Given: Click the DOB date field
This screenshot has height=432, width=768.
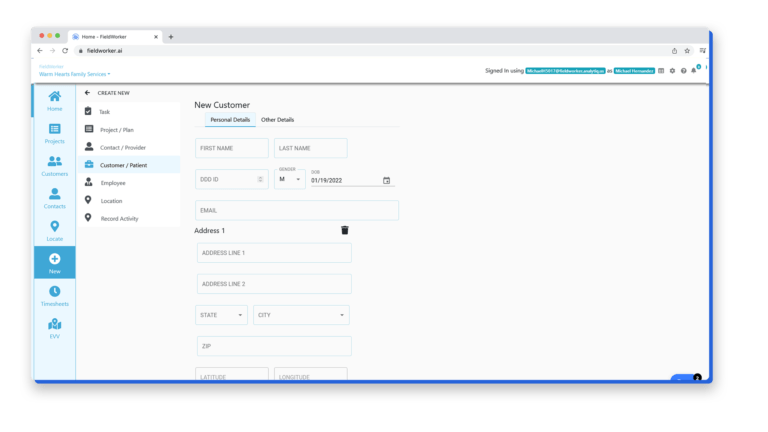Looking at the screenshot, I should click(346, 180).
